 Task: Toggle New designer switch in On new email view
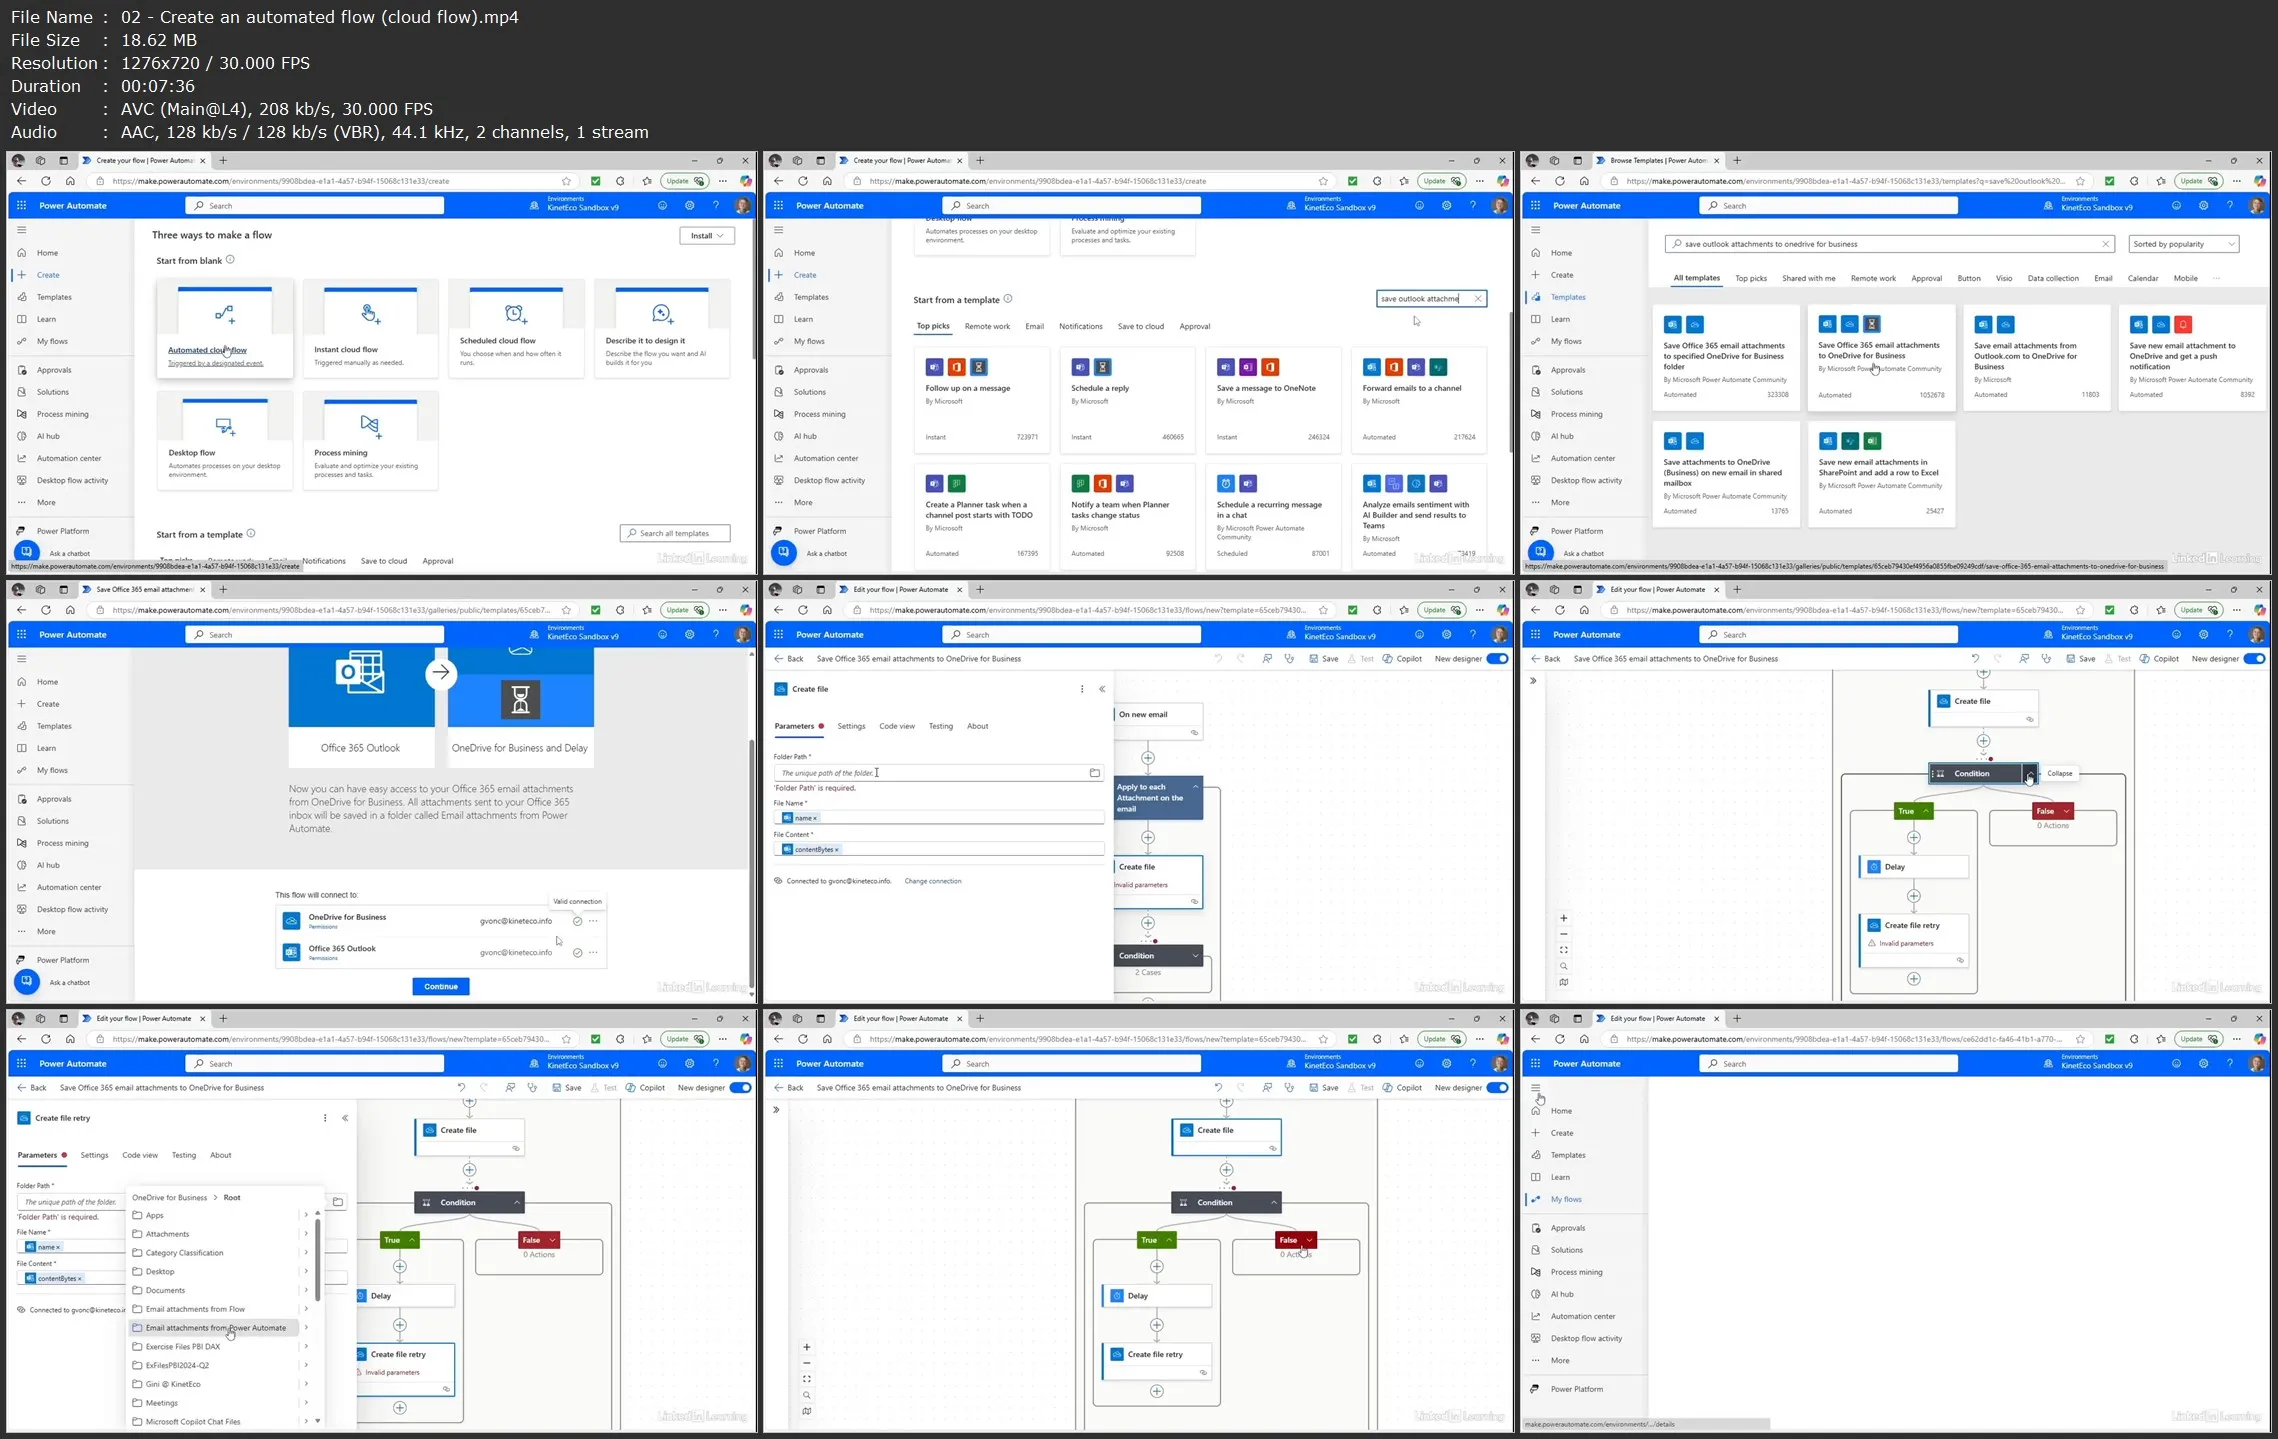click(1496, 658)
